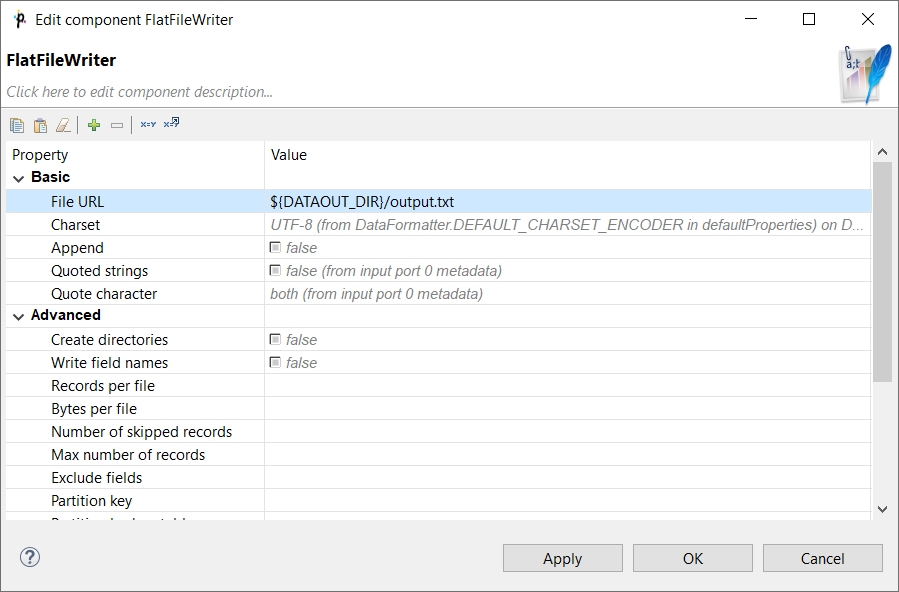Click the copy properties toolbar icon
Viewport: 899px width, 592px height.
pyautogui.click(x=17, y=125)
